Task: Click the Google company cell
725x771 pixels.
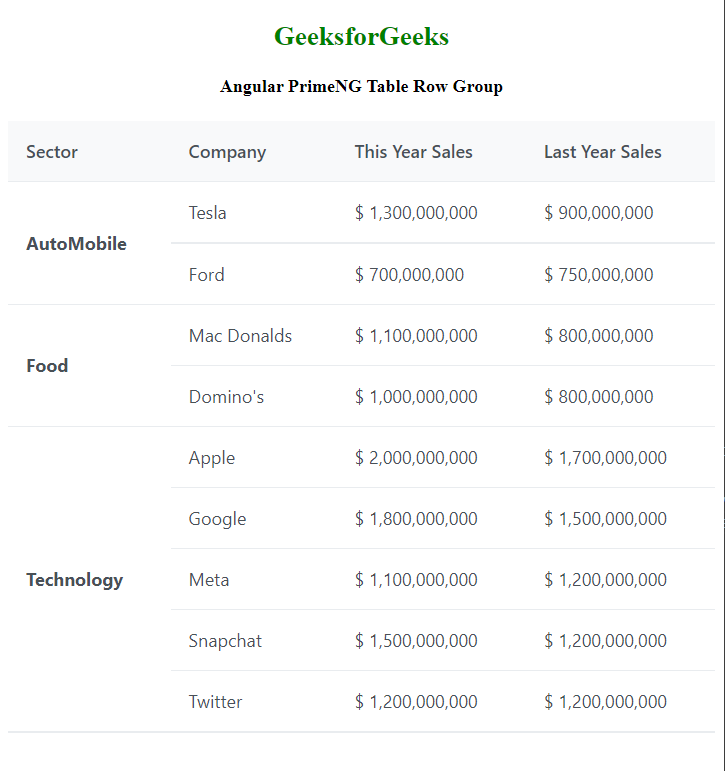Action: click(217, 519)
